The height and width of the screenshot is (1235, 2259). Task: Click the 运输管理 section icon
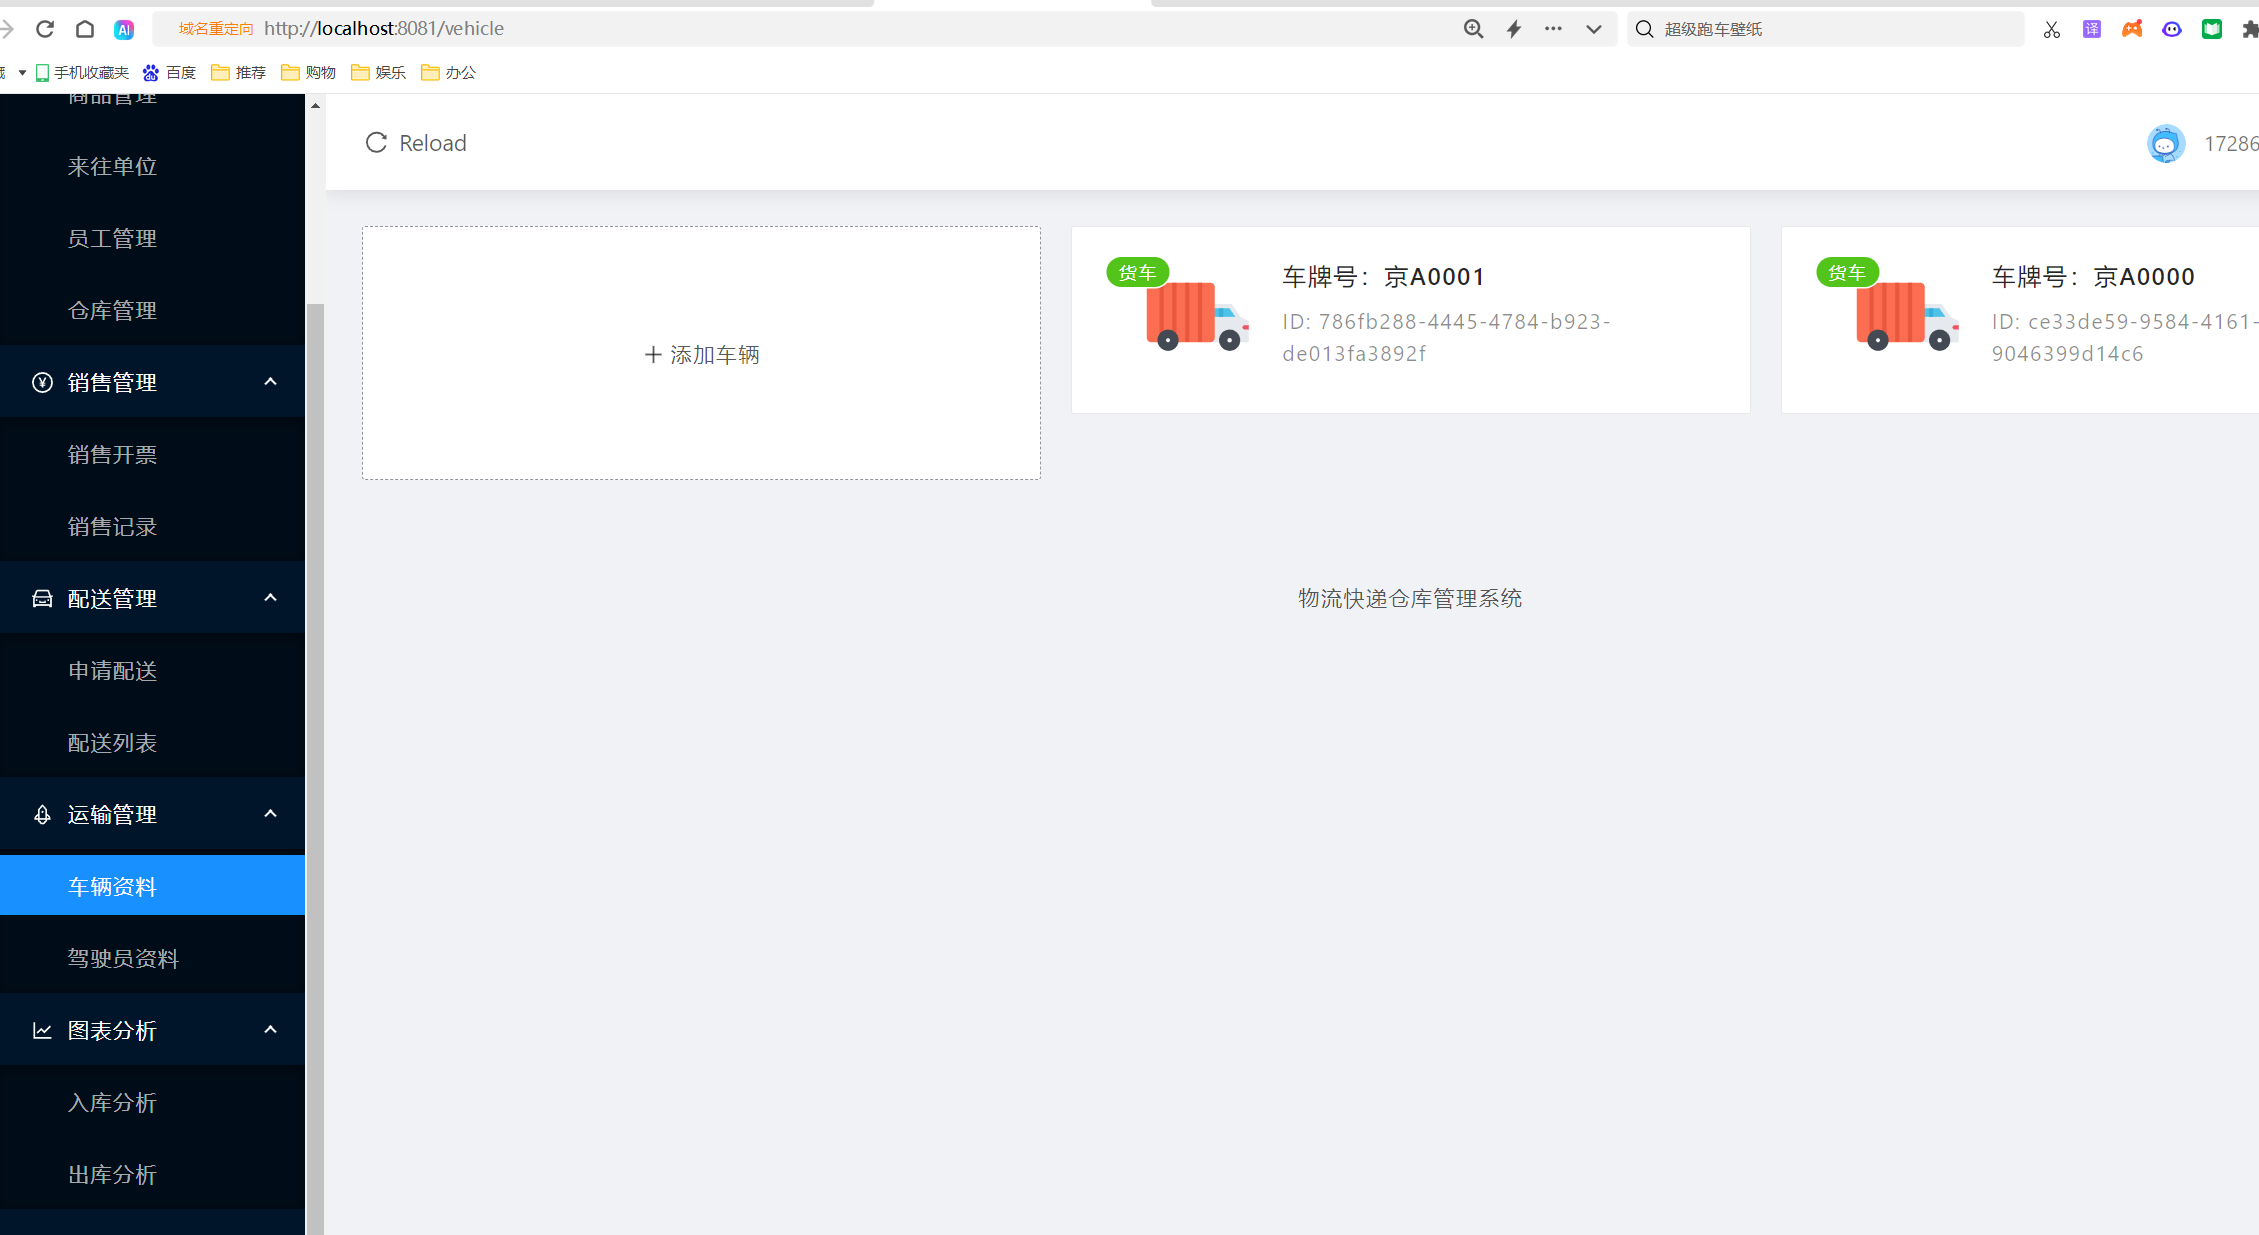coord(41,814)
